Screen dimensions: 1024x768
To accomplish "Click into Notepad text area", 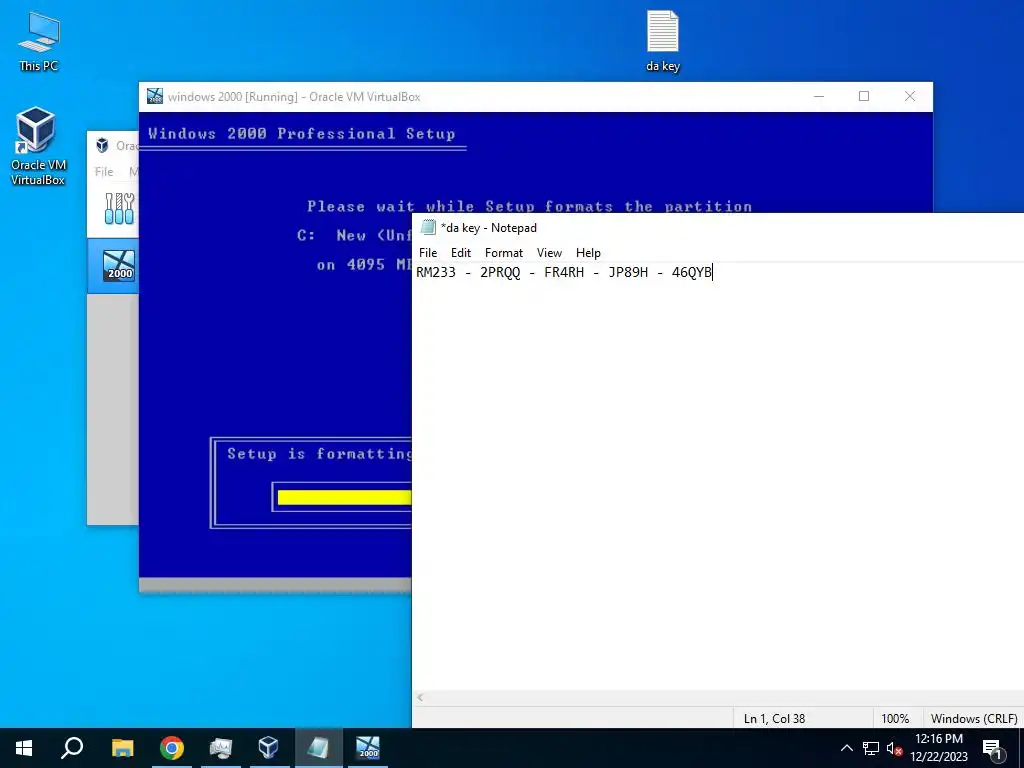I will pos(718,477).
